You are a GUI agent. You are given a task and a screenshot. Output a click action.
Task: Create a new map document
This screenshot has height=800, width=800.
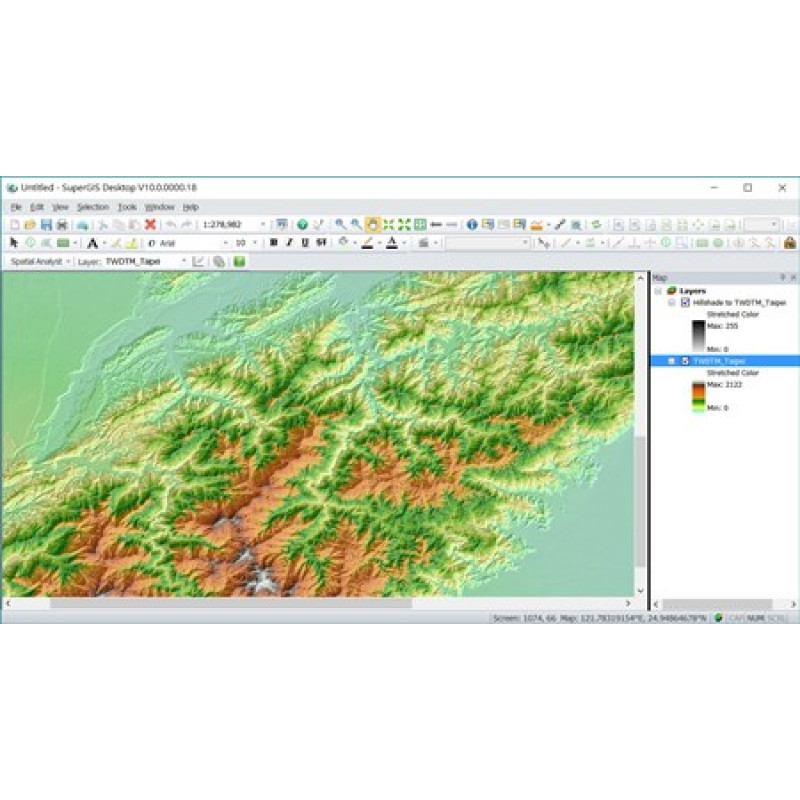pyautogui.click(x=15, y=225)
